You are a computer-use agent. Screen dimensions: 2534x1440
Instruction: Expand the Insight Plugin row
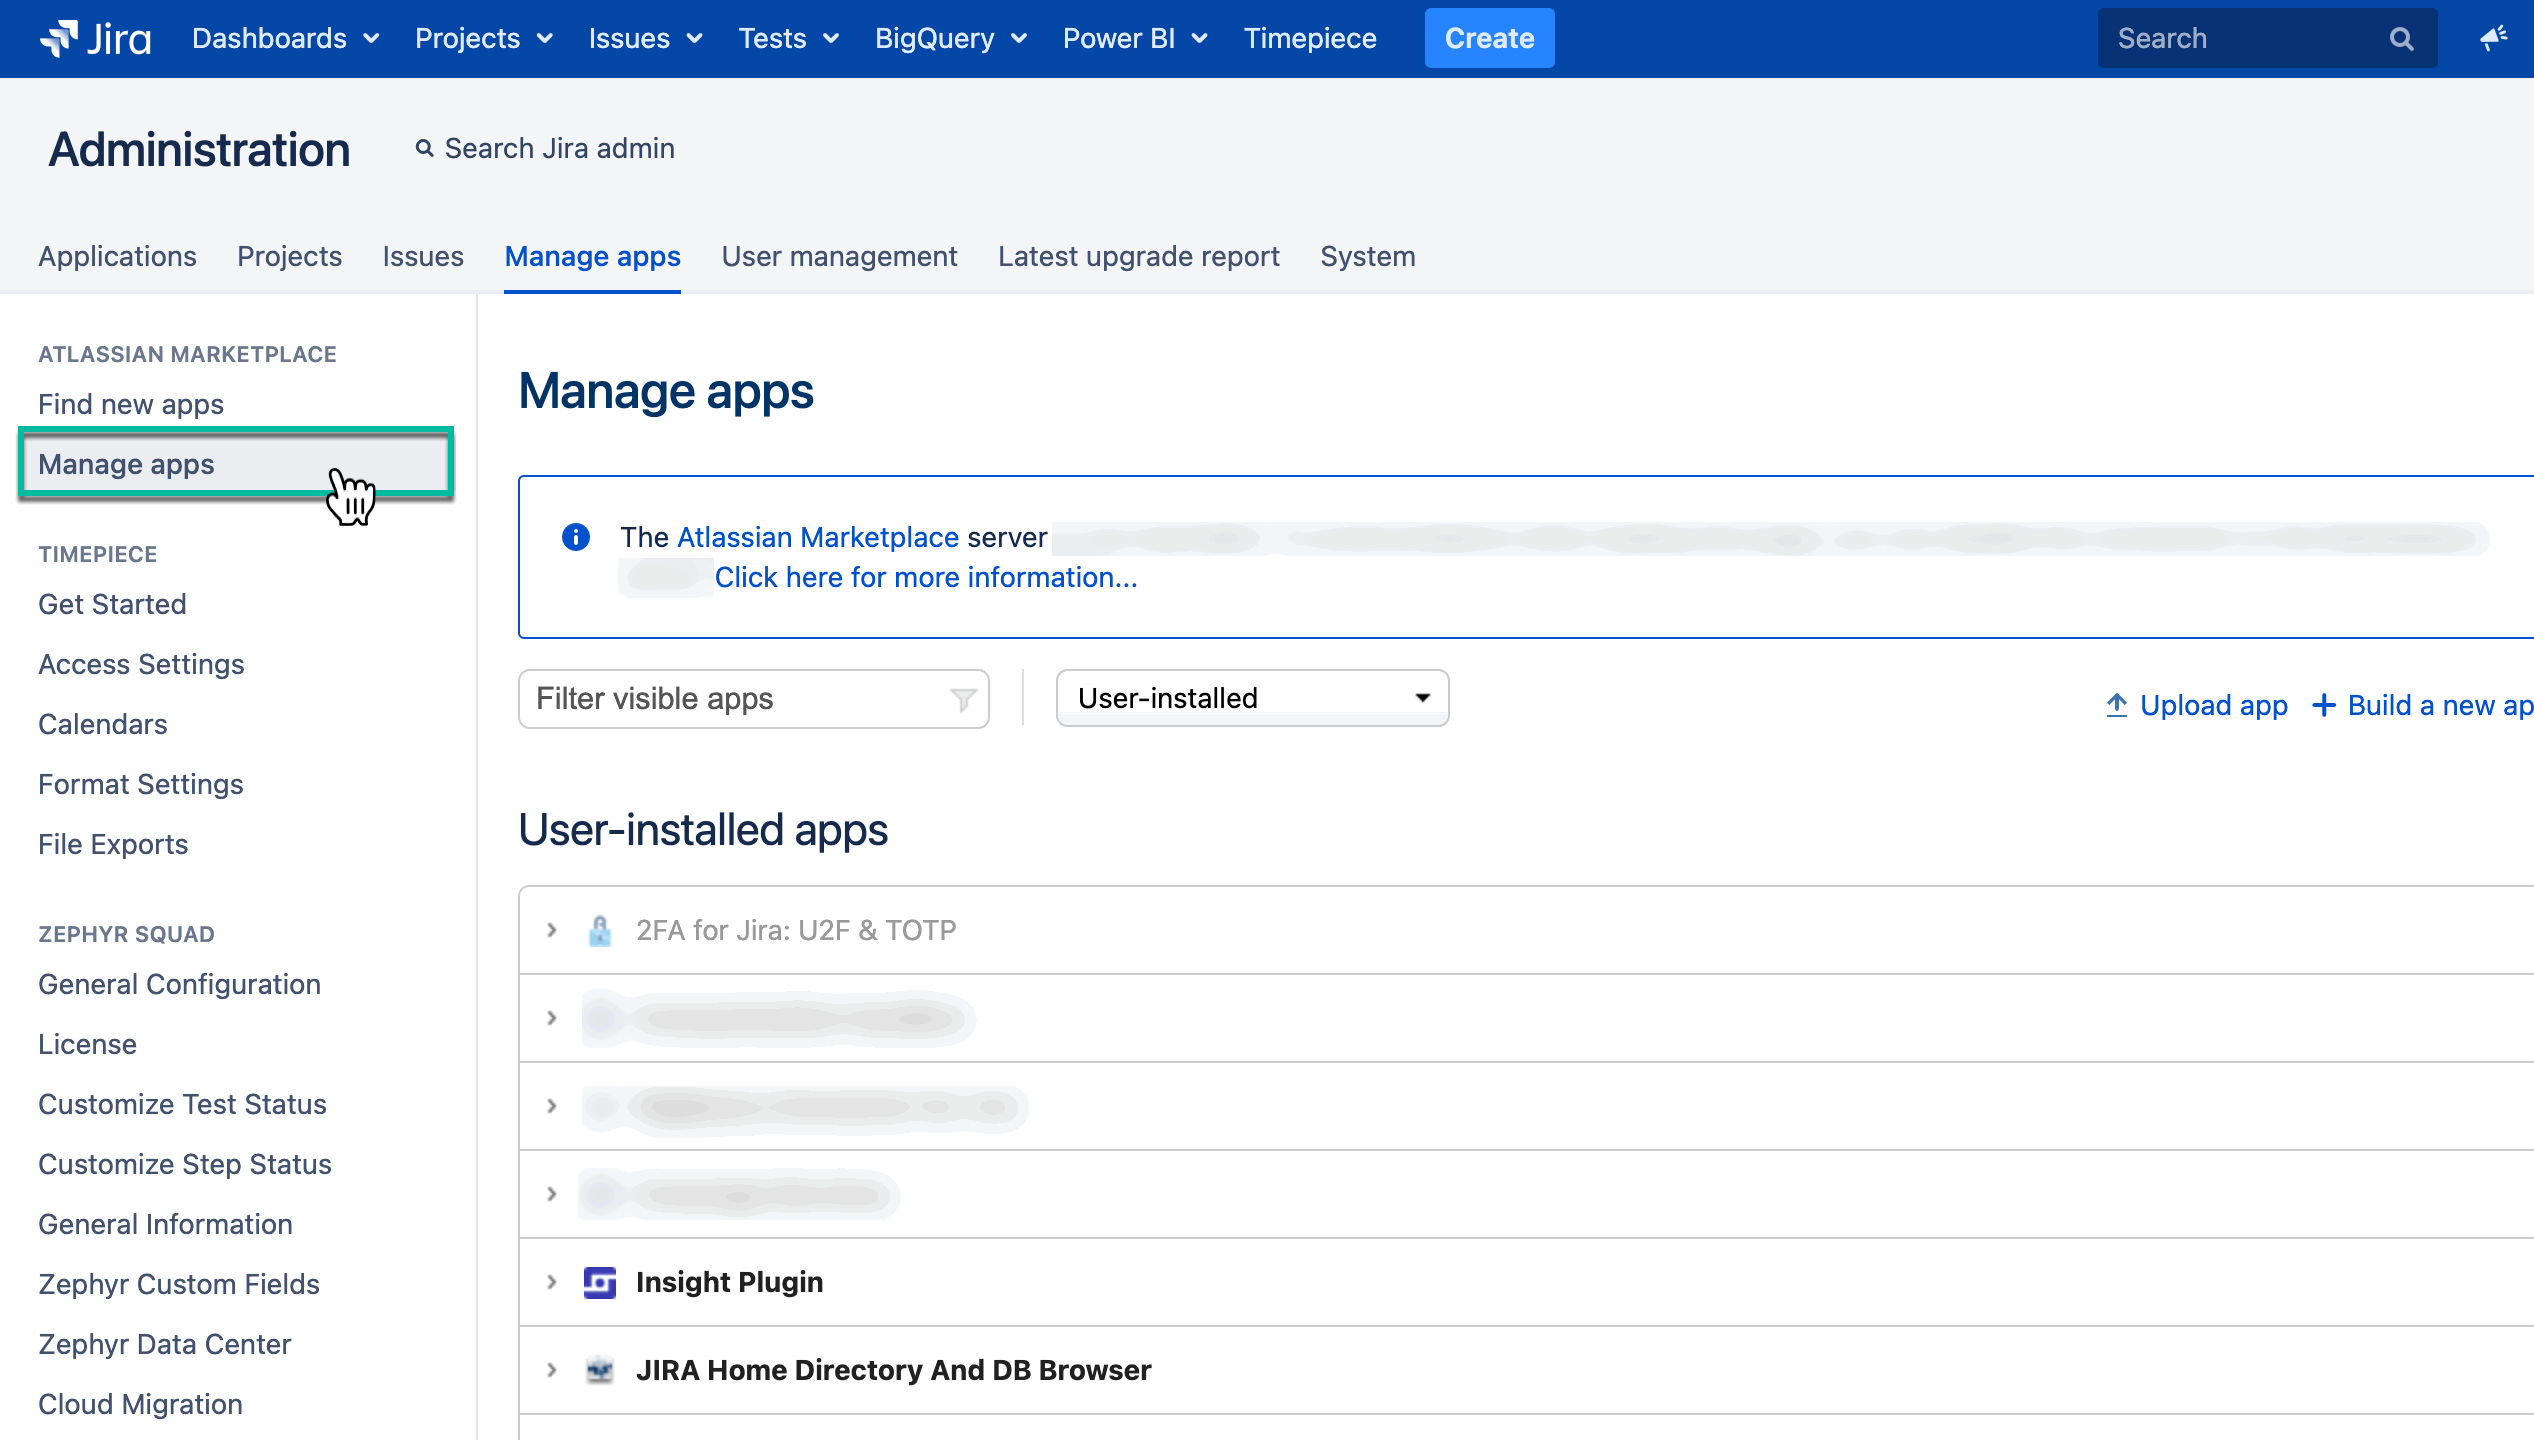551,1282
